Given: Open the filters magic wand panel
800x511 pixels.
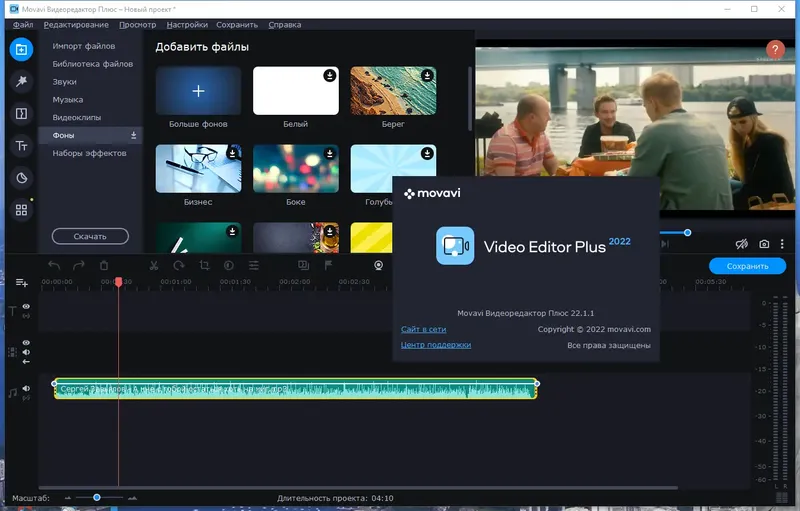Looking at the screenshot, I should (21, 81).
